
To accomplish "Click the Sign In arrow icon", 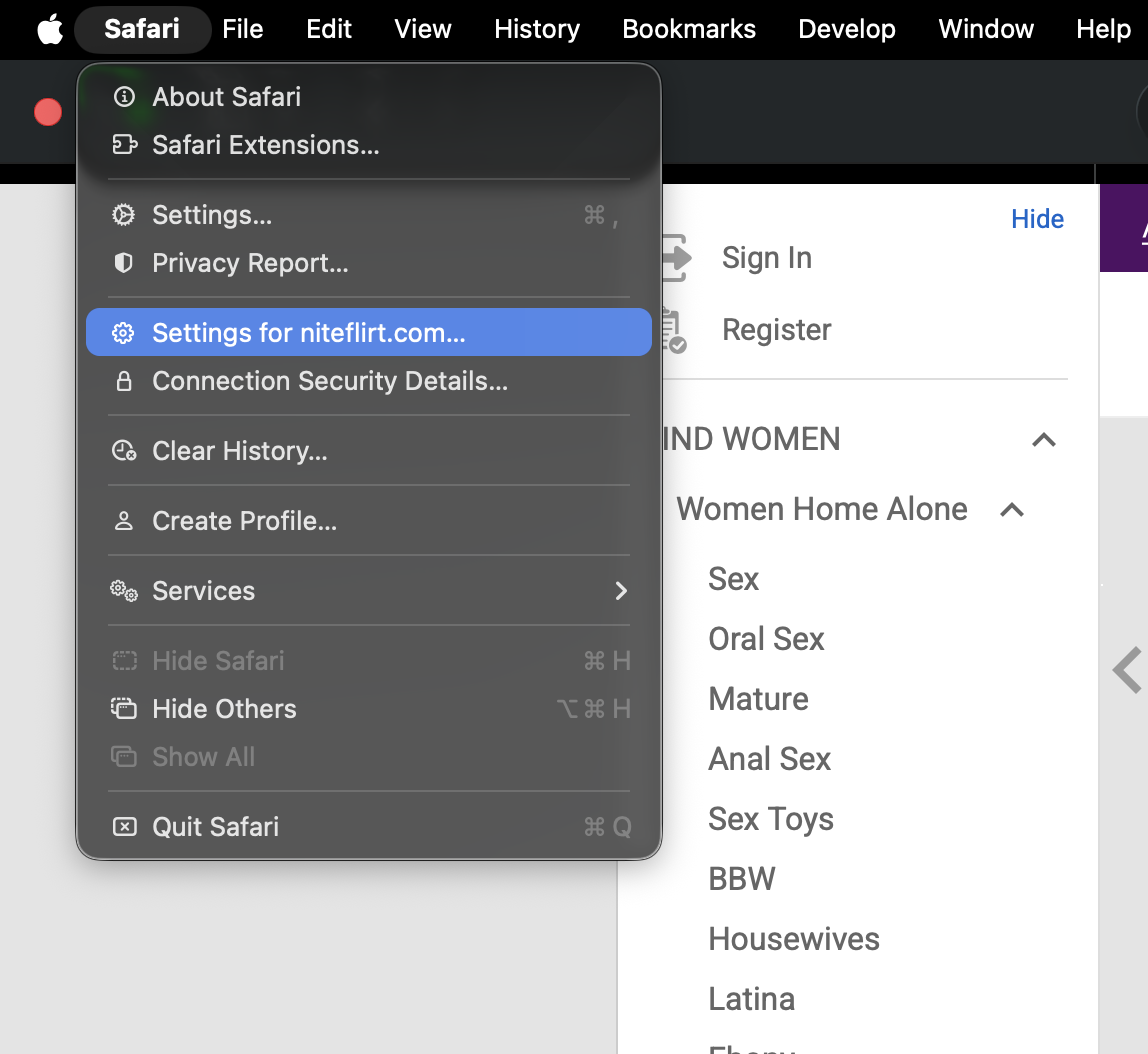I will coord(676,258).
